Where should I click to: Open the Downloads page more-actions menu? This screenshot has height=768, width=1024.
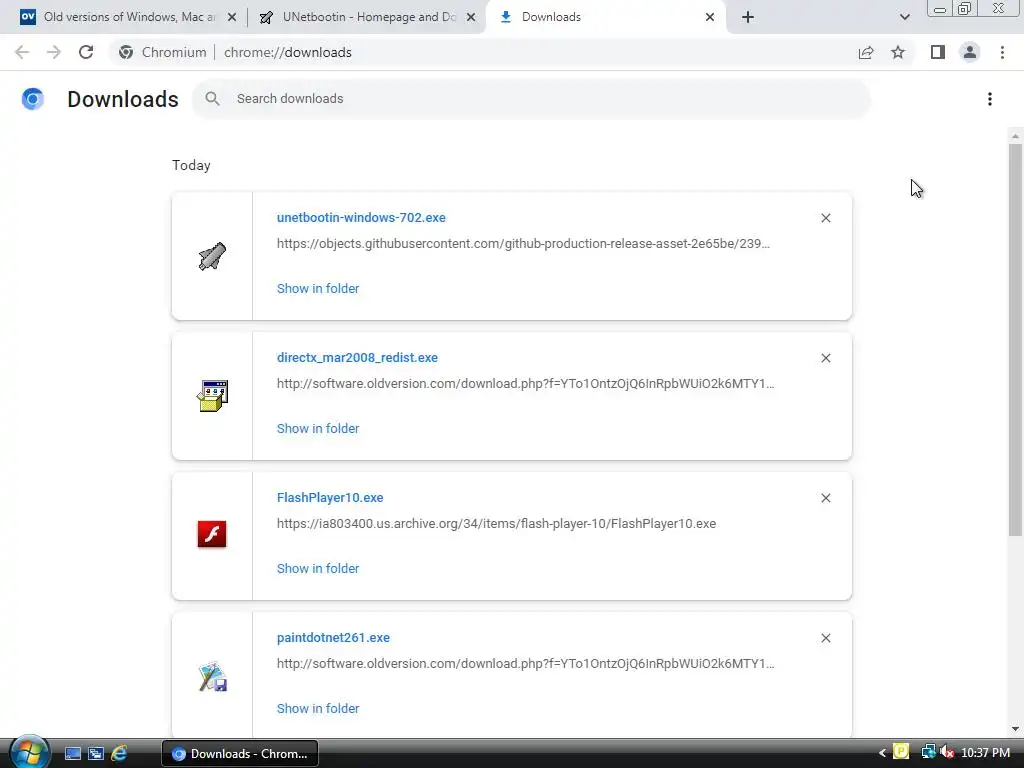[x=990, y=99]
